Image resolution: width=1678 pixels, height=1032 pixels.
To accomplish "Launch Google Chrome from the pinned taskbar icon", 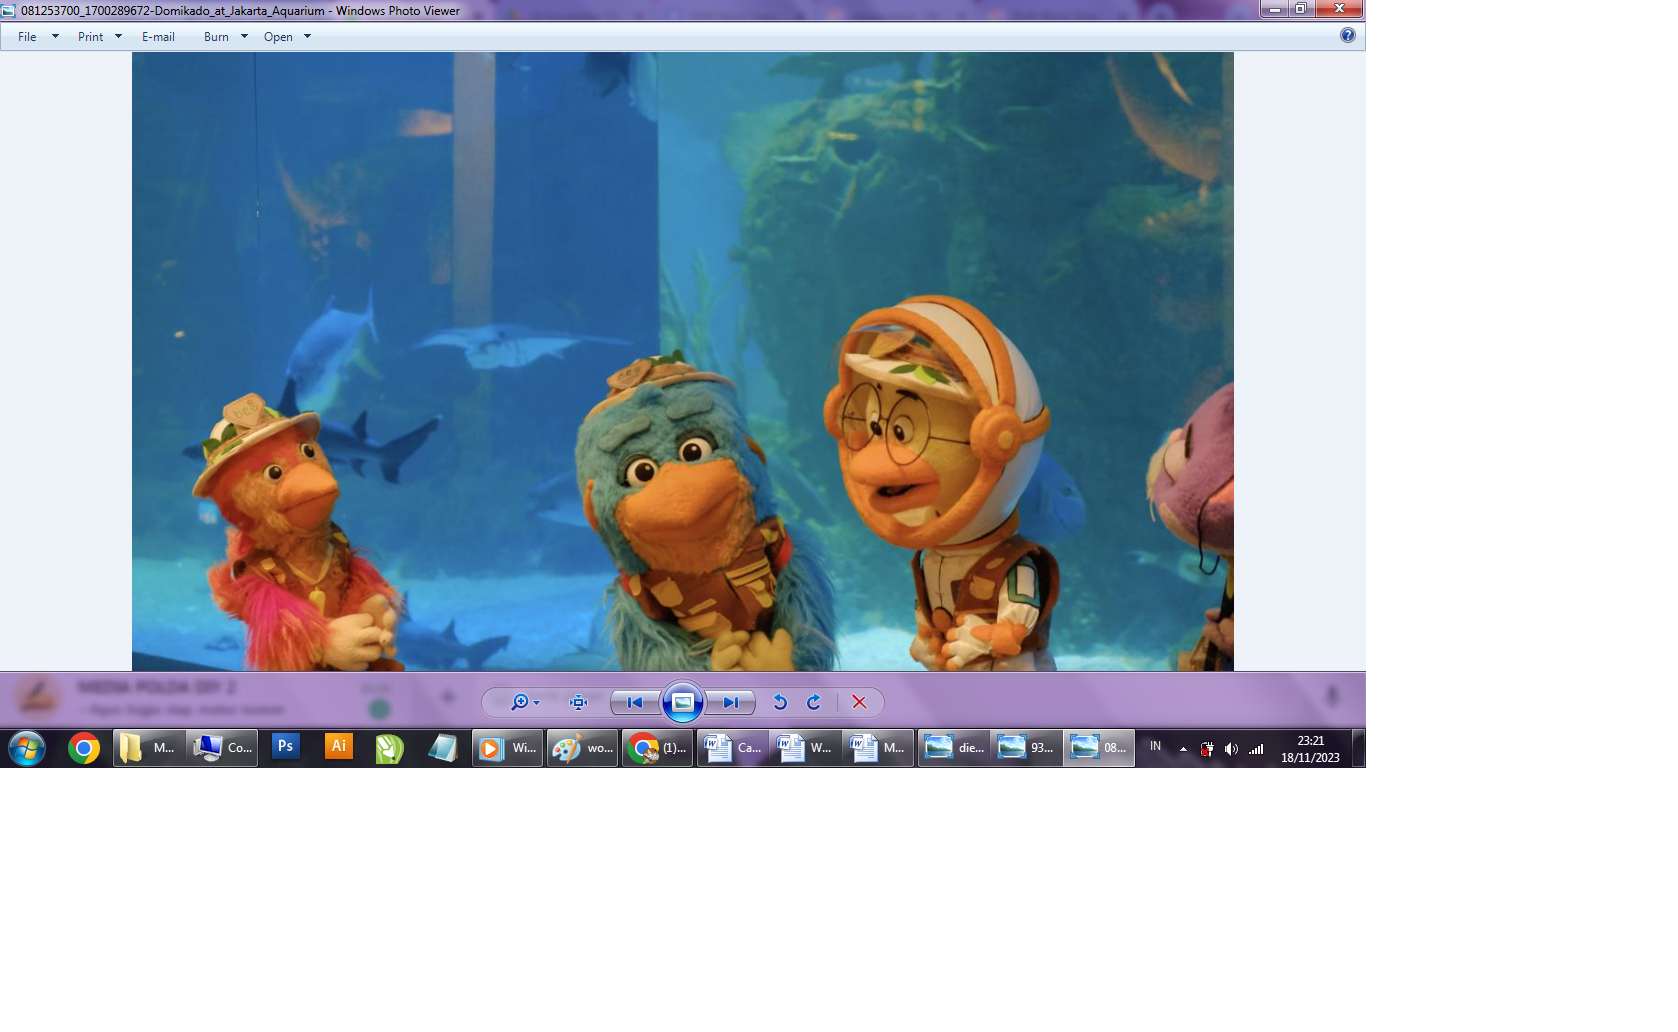I will coord(84,748).
